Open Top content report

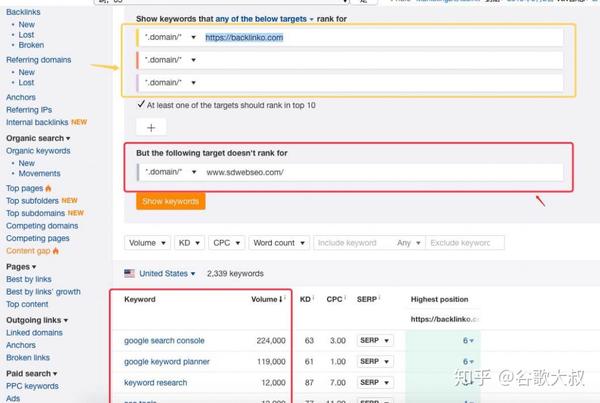[27, 304]
